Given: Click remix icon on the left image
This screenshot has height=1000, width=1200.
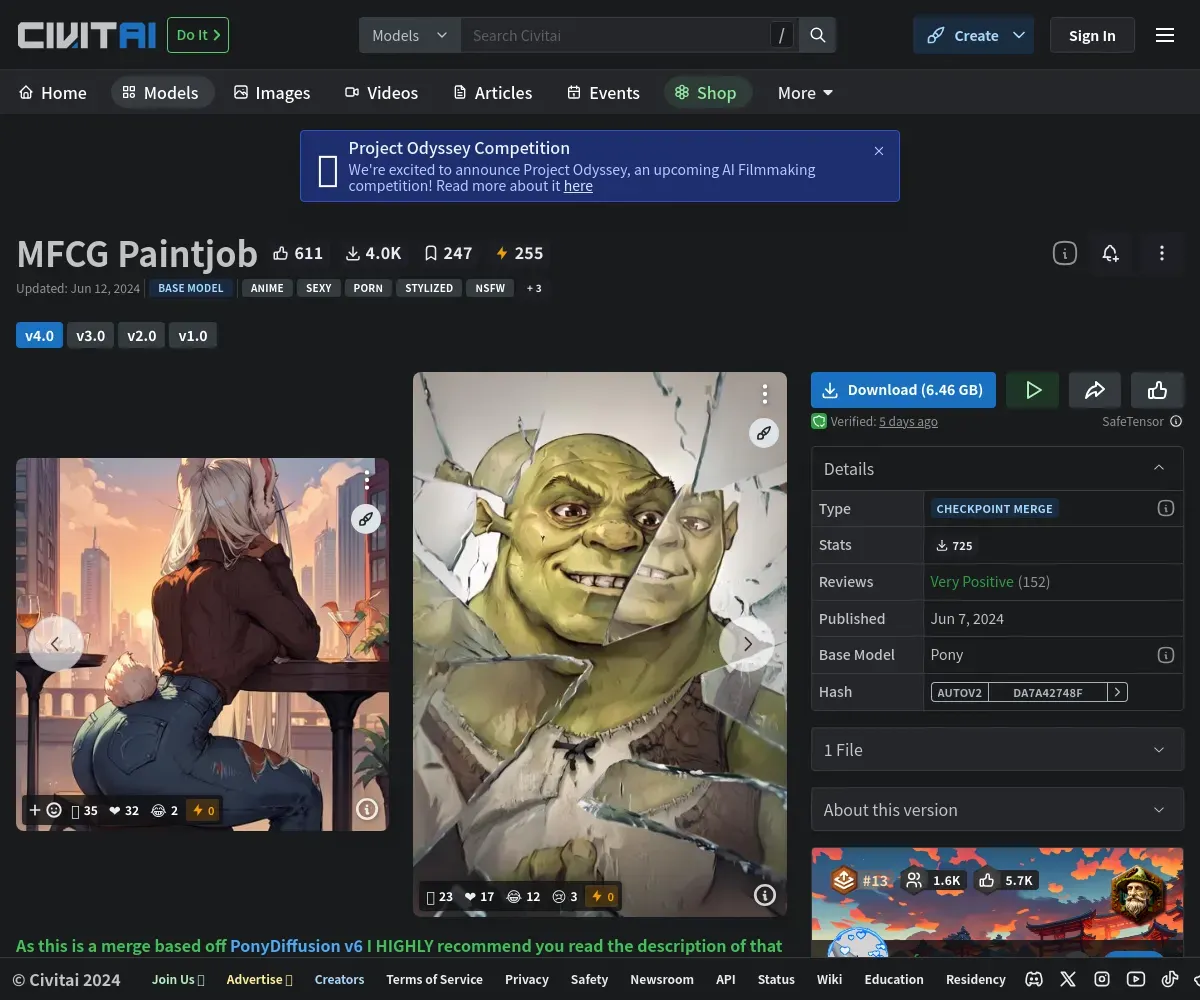Looking at the screenshot, I should coord(366,518).
